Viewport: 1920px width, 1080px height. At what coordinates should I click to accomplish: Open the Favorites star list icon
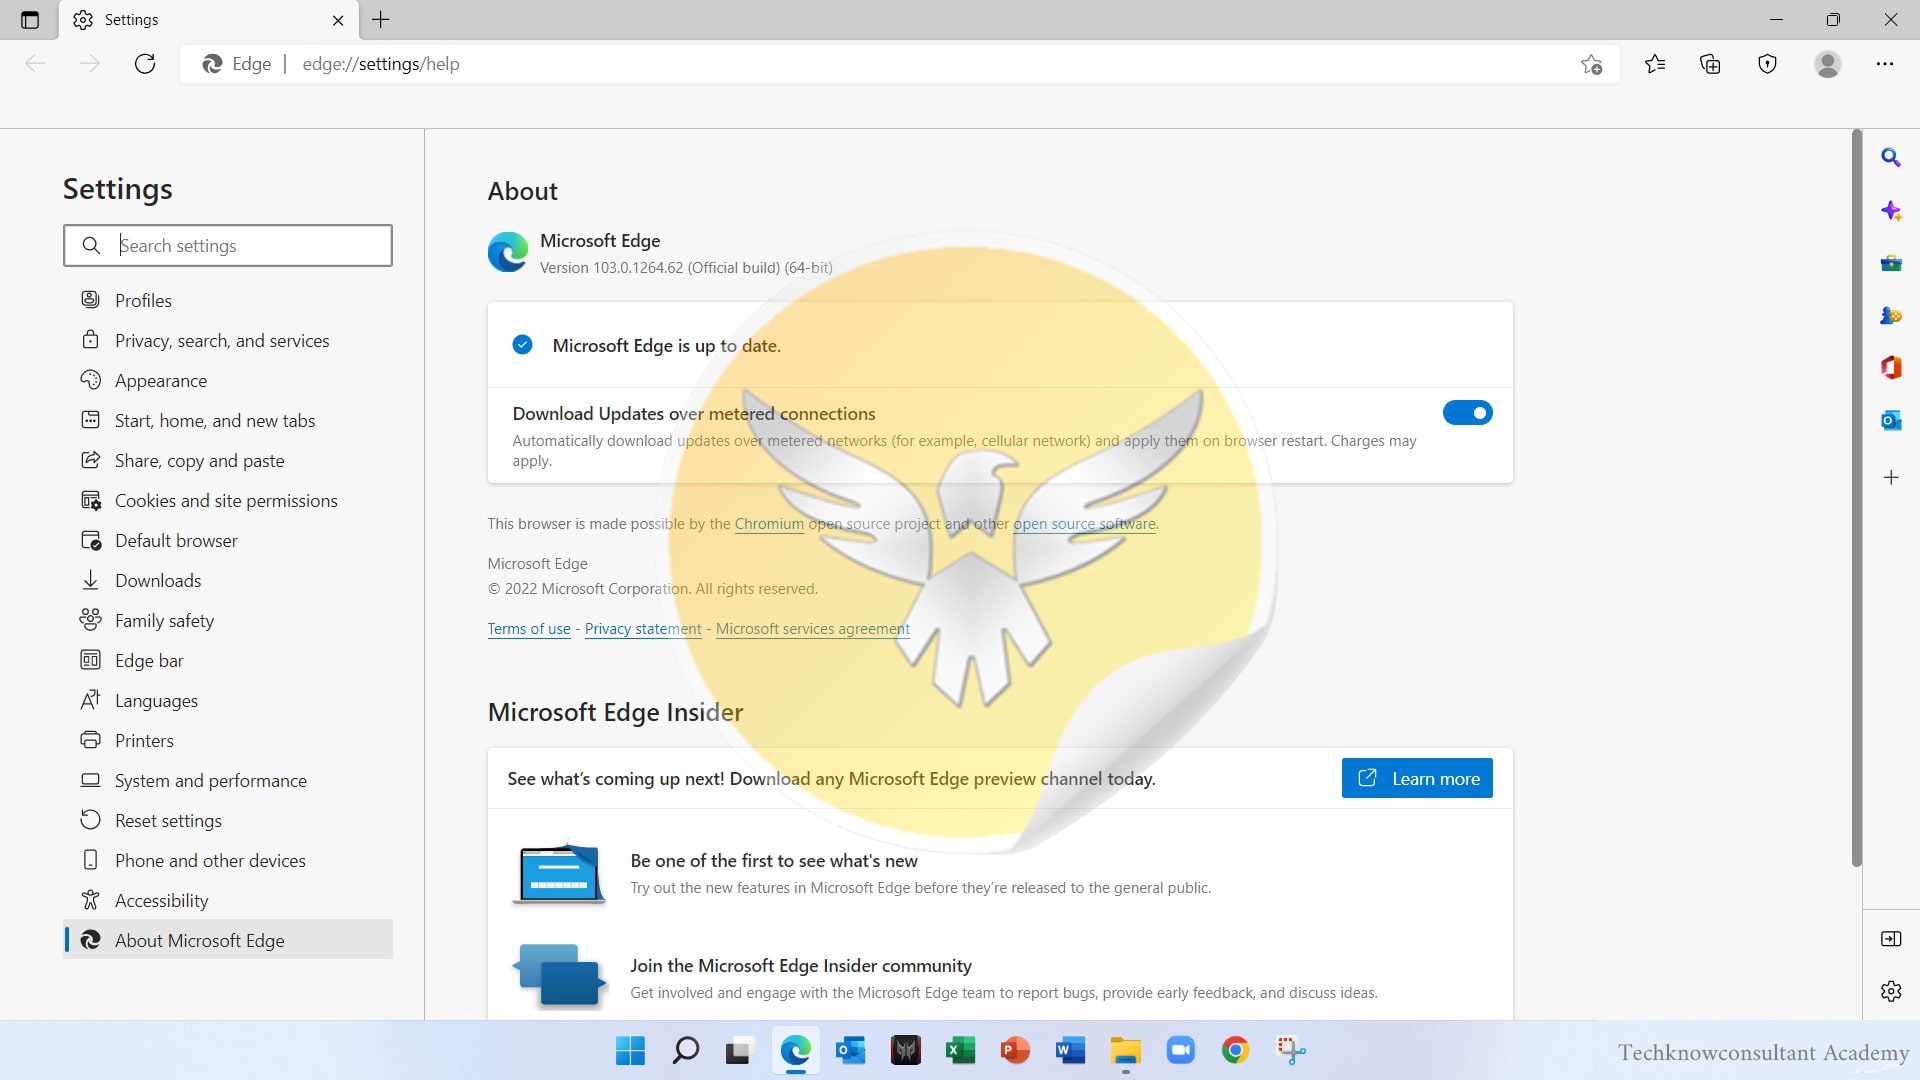tap(1655, 64)
